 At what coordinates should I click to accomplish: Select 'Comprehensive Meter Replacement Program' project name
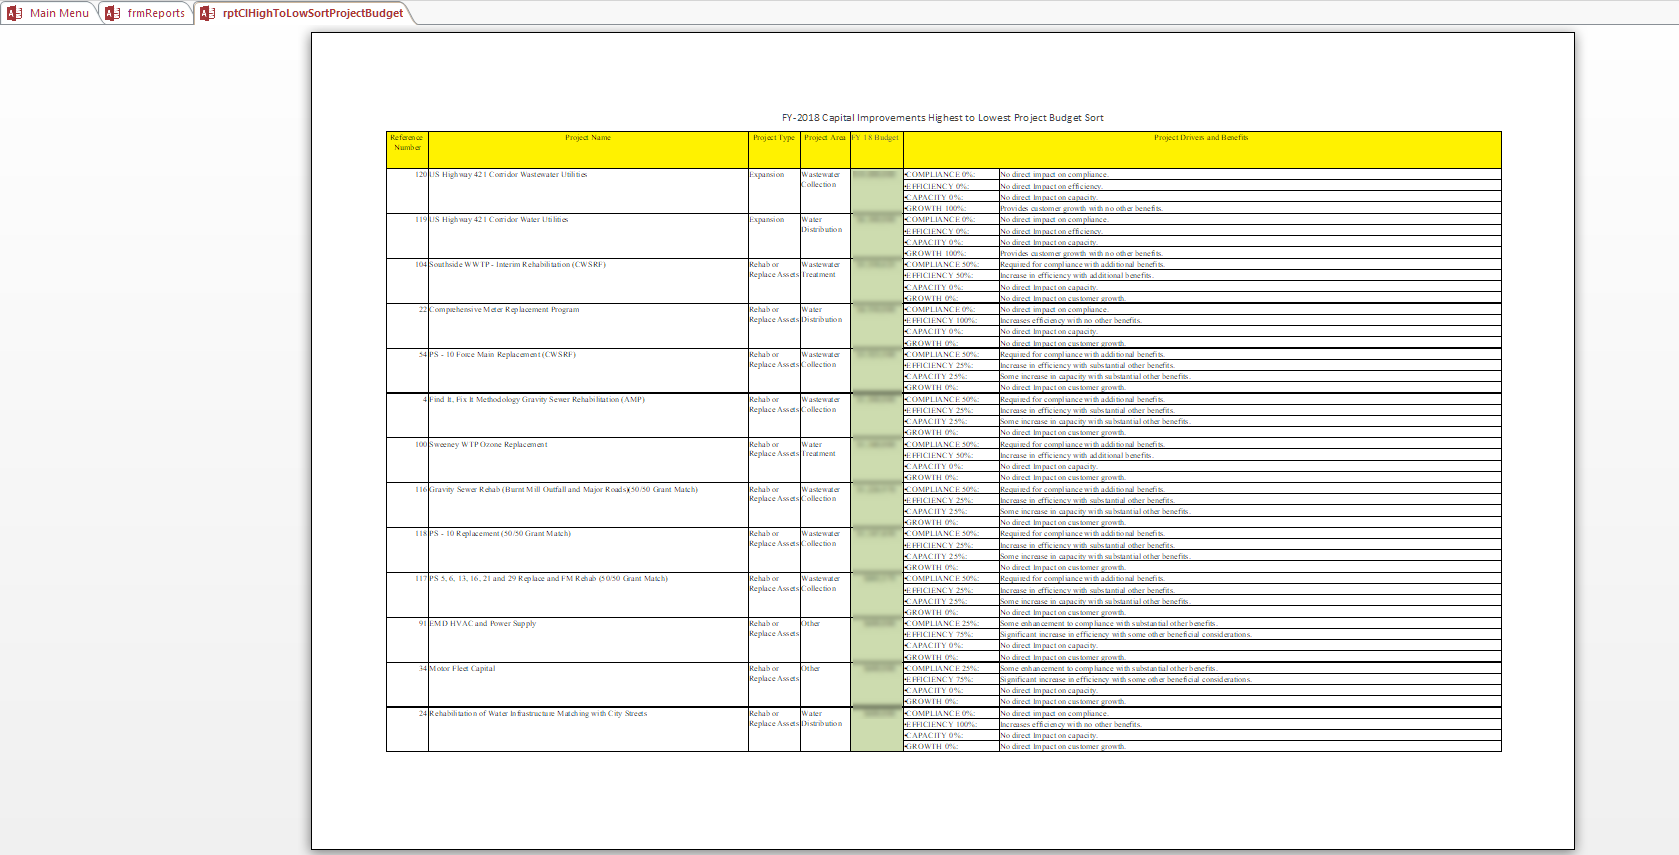[505, 310]
